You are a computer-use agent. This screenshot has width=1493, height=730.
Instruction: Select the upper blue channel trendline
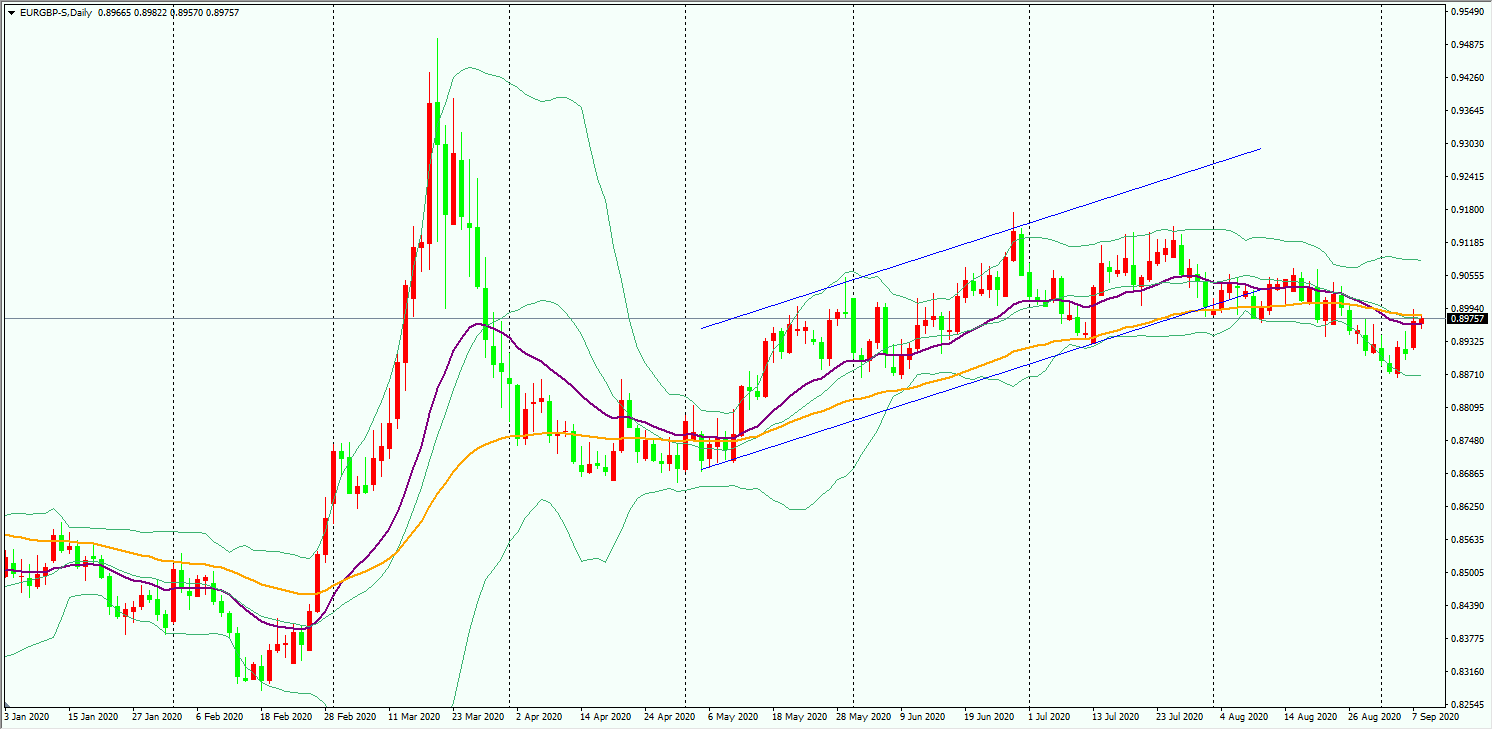tap(980, 238)
